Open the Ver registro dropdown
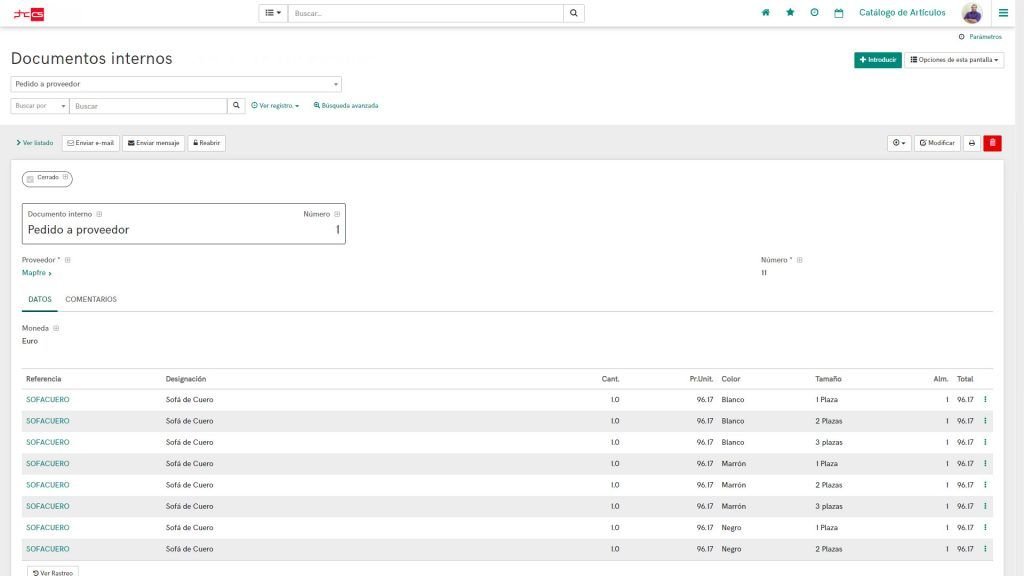 [275, 105]
